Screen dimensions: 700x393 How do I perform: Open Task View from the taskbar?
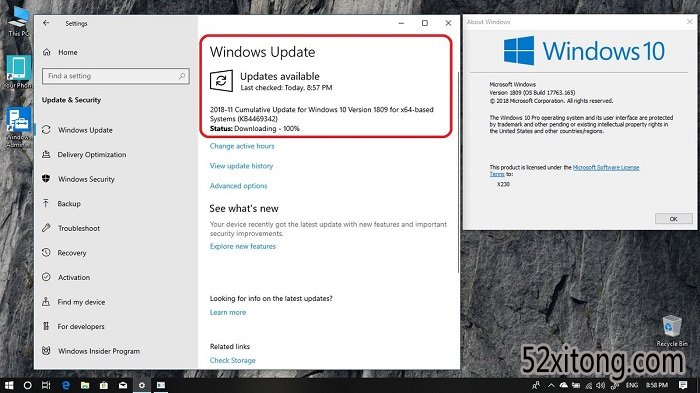click(46, 385)
